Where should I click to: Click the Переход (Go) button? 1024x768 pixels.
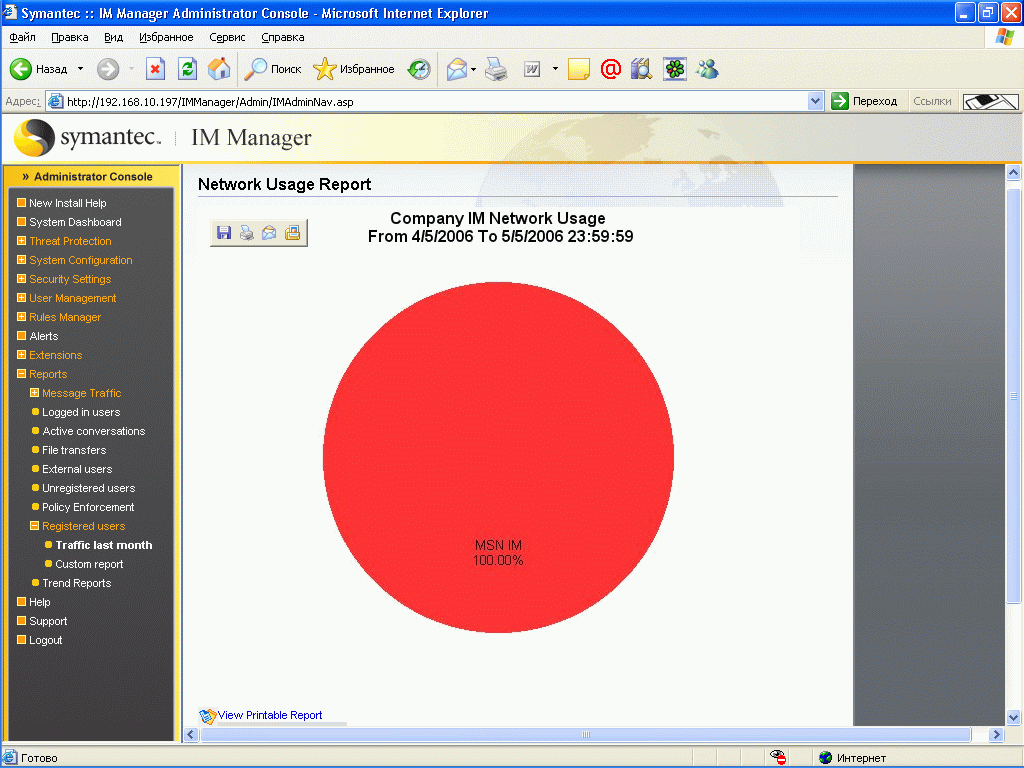(865, 101)
